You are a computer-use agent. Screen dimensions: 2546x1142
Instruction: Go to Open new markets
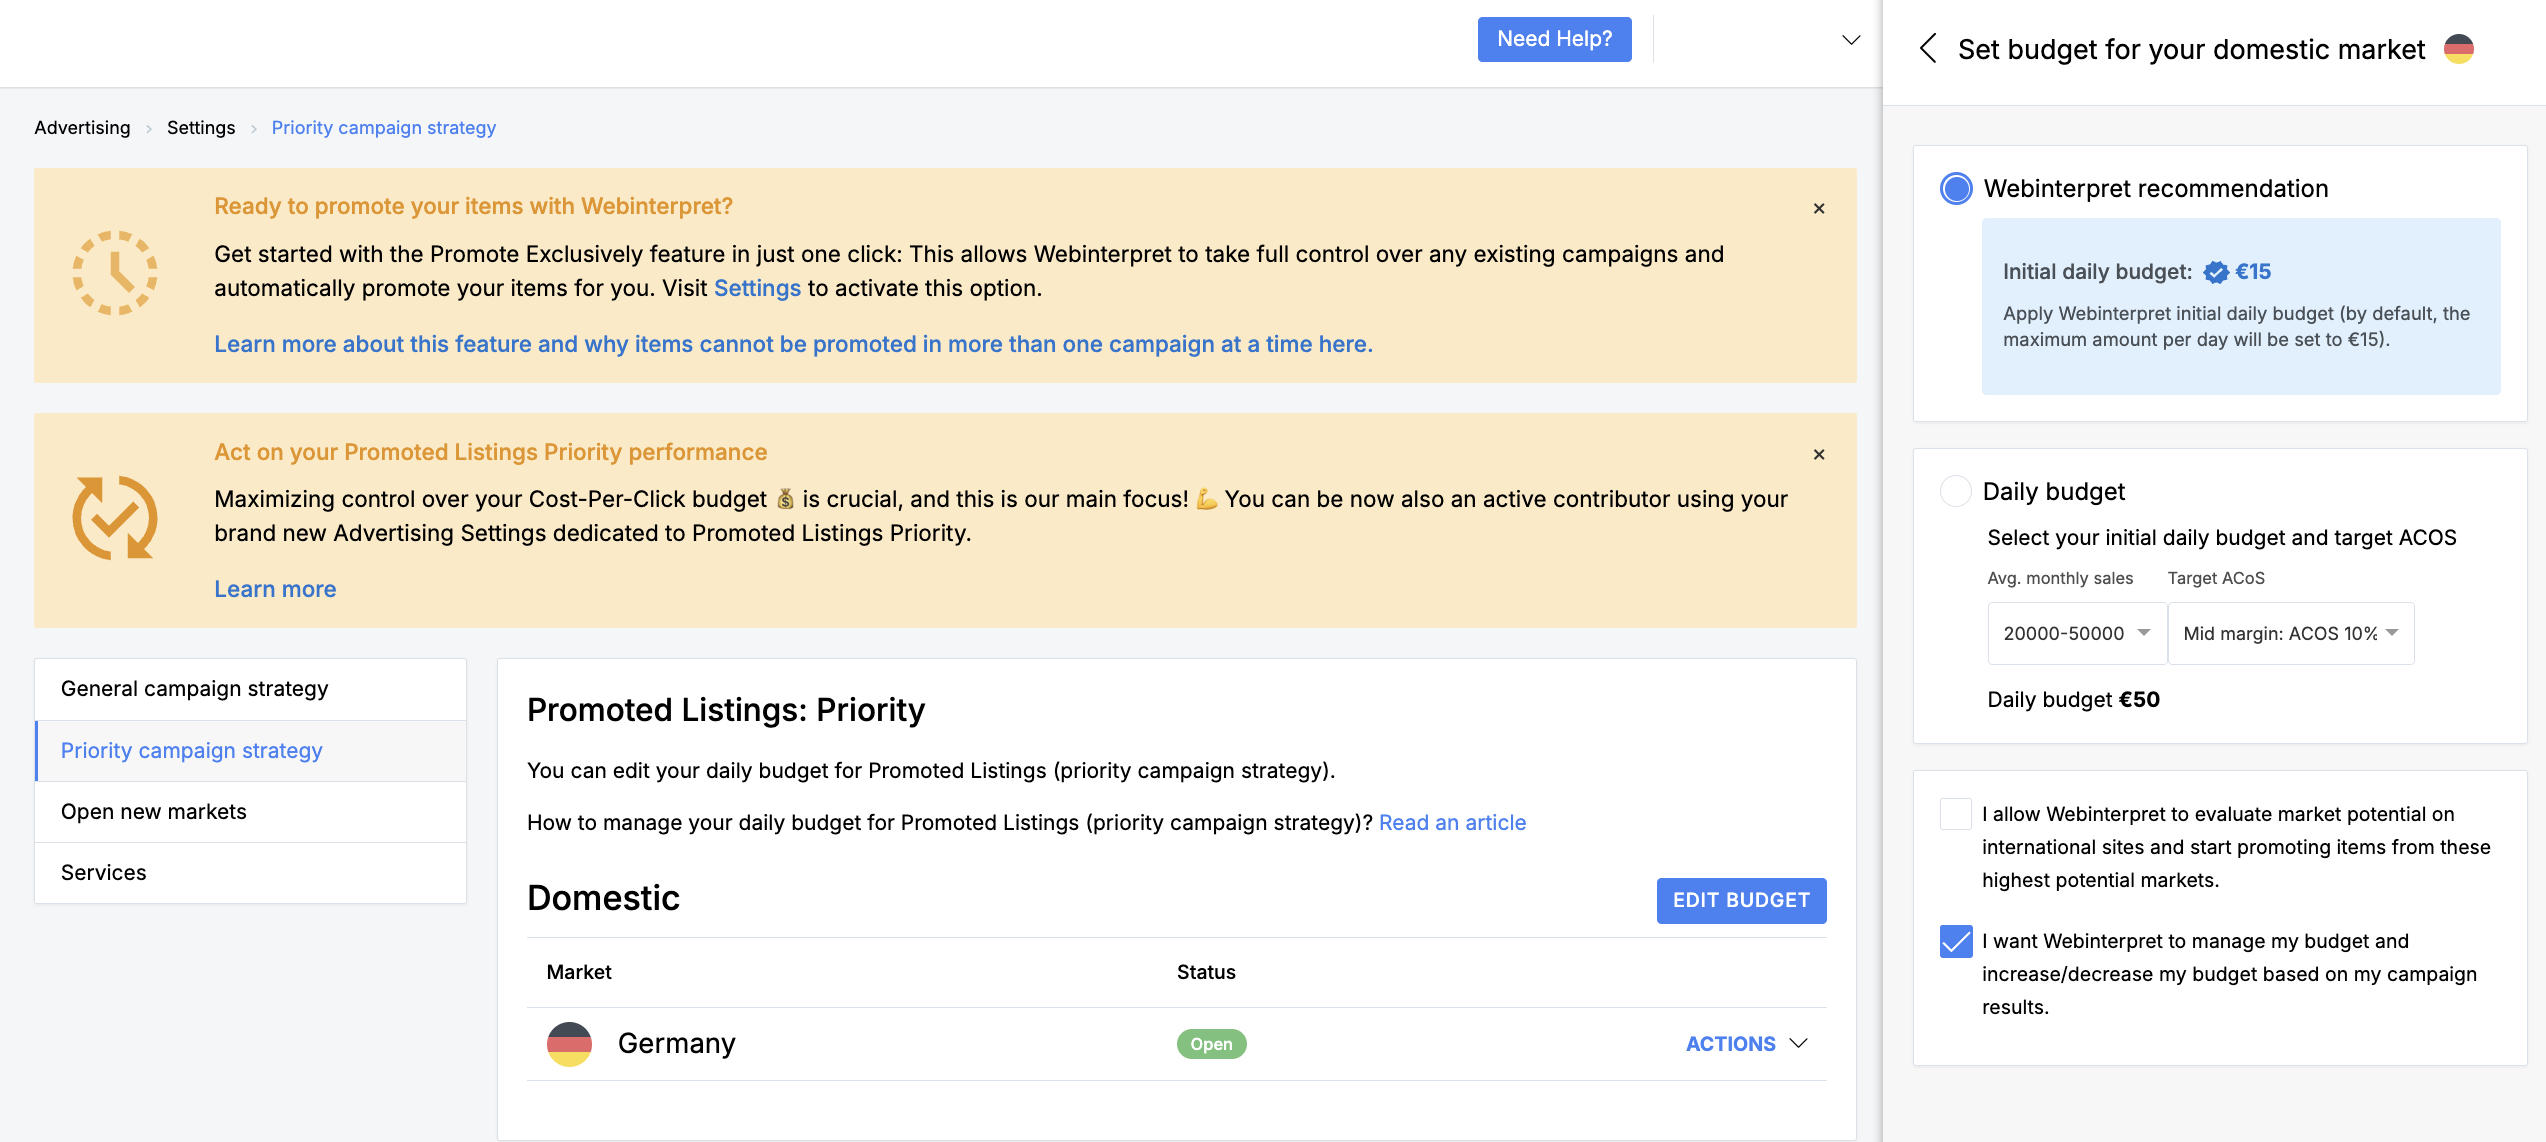click(x=251, y=812)
